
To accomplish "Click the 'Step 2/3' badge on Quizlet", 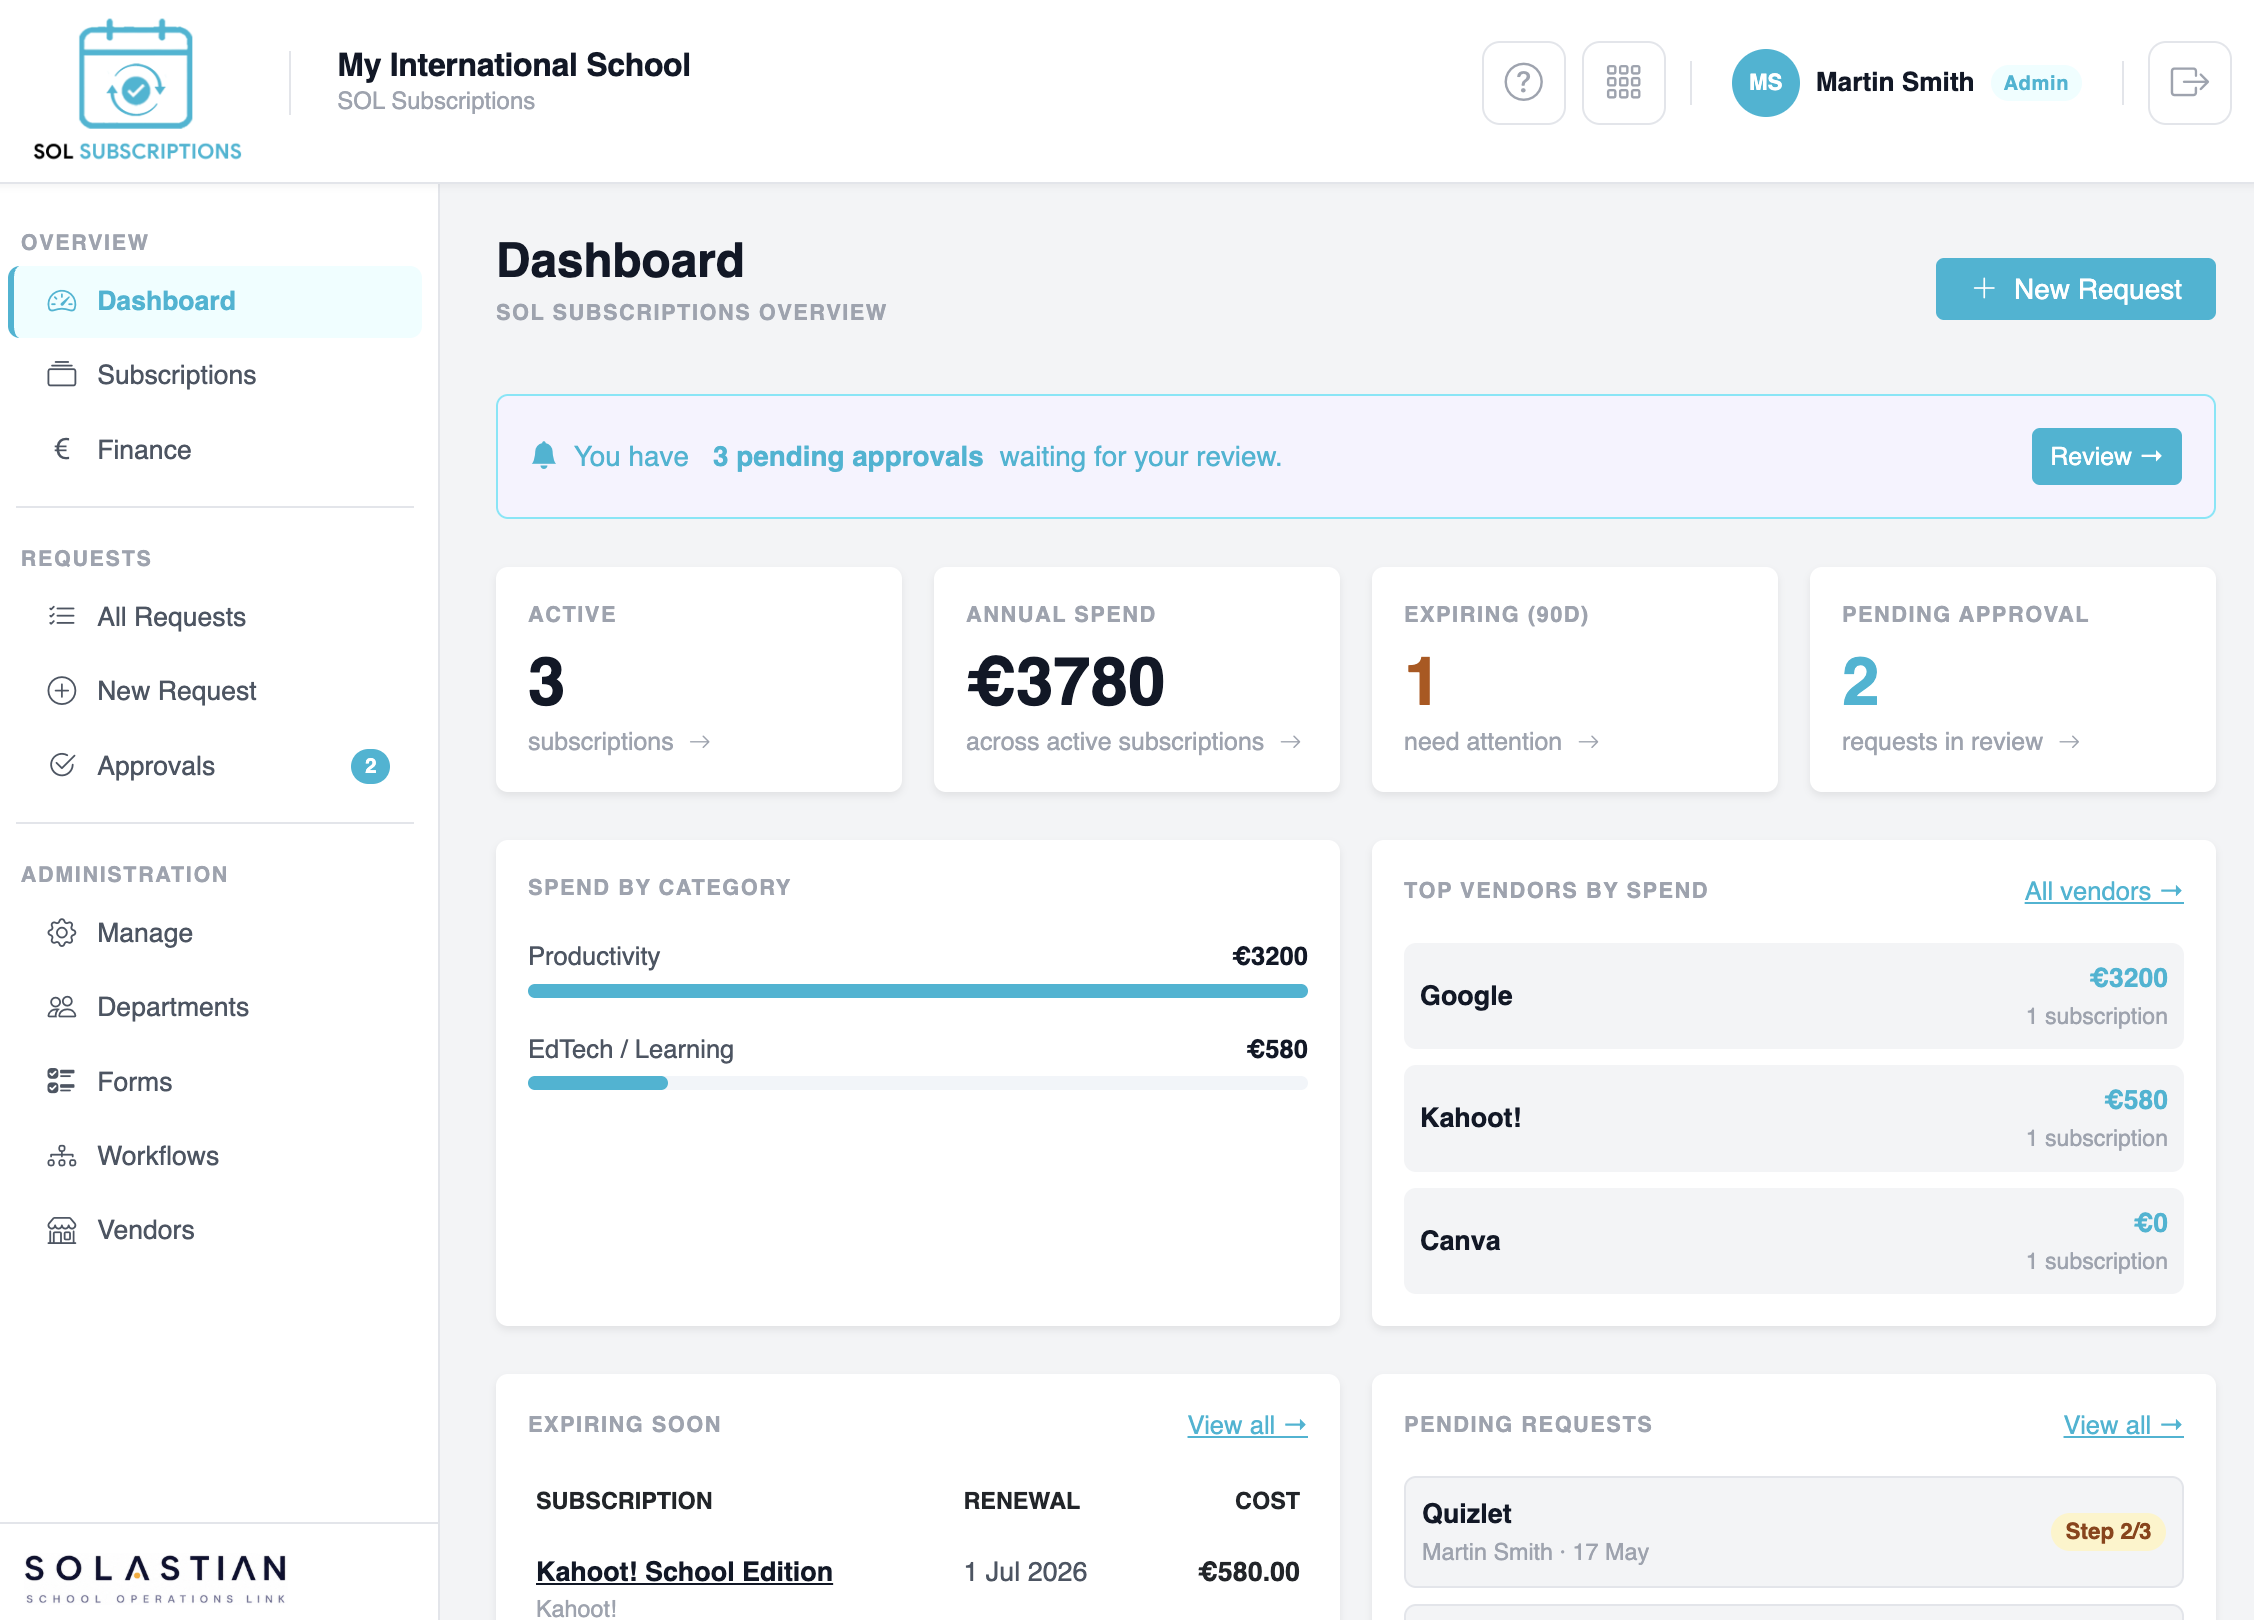I will [2108, 1531].
